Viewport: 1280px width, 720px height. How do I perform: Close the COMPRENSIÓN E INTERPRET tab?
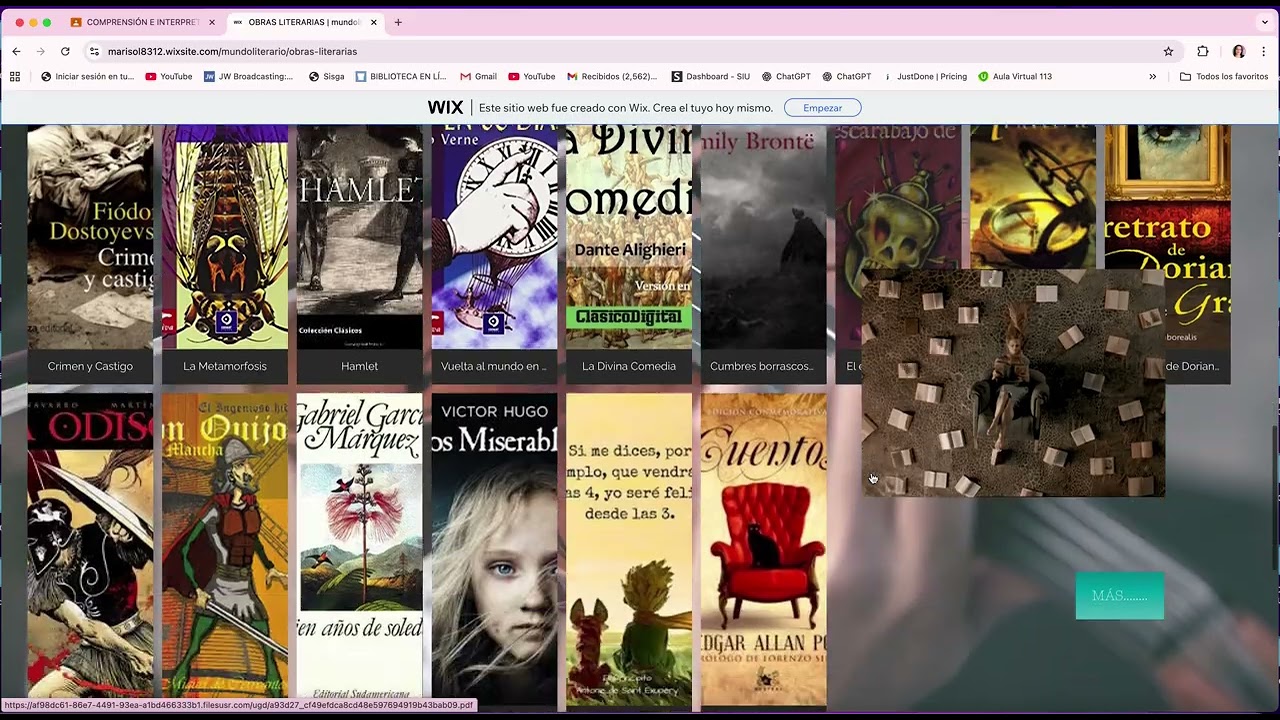click(212, 22)
